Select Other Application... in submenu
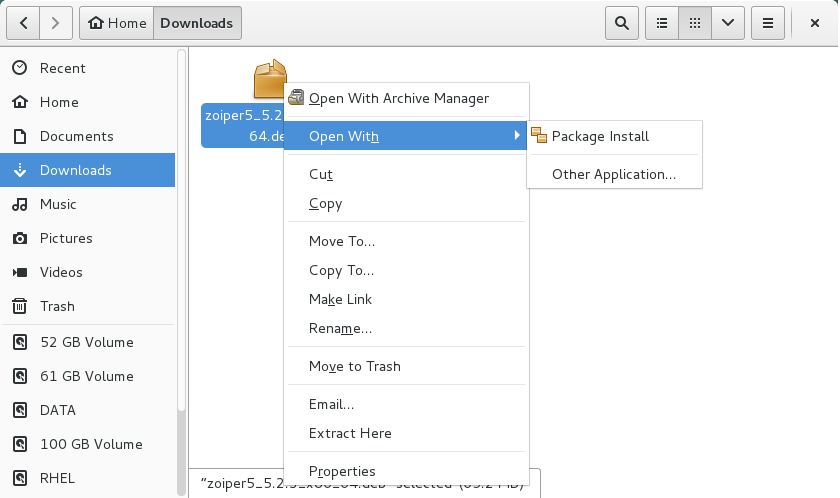Screen dimensions: 840x498 point(614,174)
